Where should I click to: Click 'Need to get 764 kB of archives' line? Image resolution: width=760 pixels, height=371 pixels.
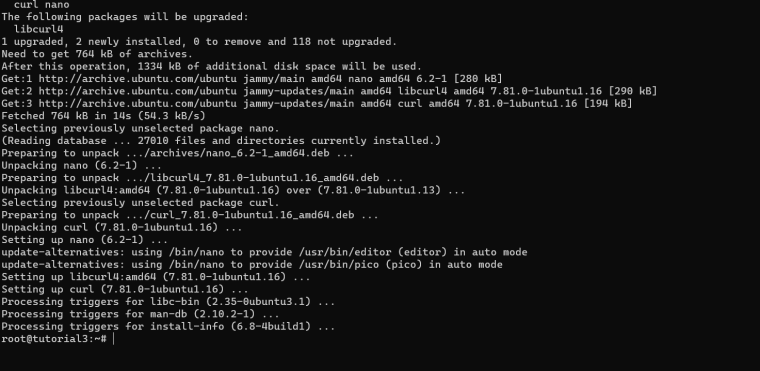click(x=97, y=54)
